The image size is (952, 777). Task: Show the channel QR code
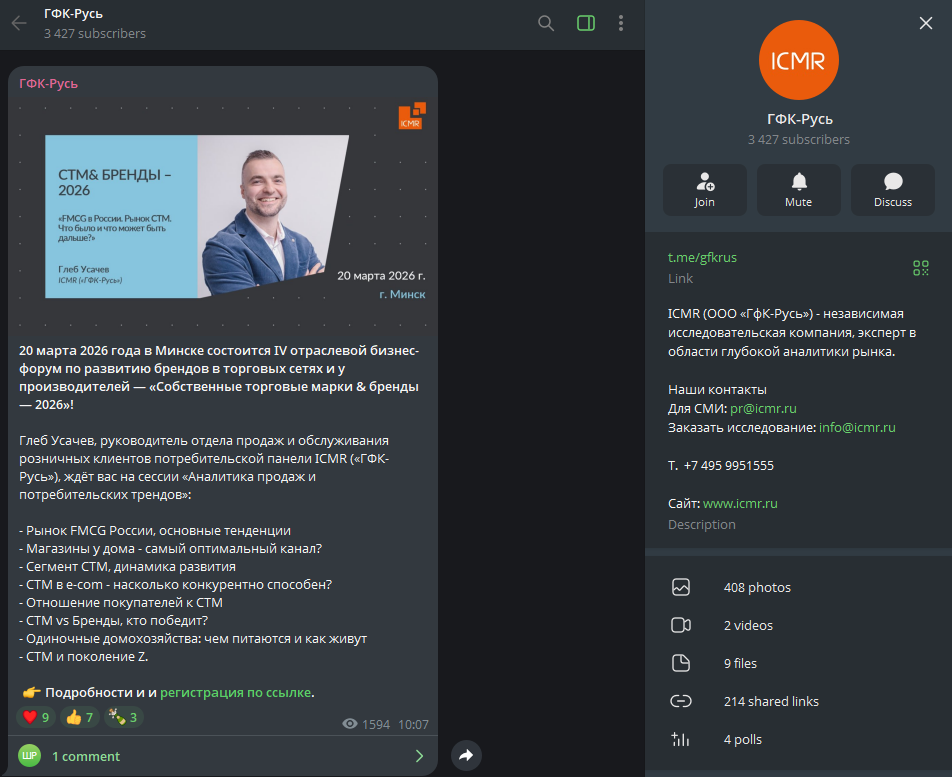[x=920, y=268]
